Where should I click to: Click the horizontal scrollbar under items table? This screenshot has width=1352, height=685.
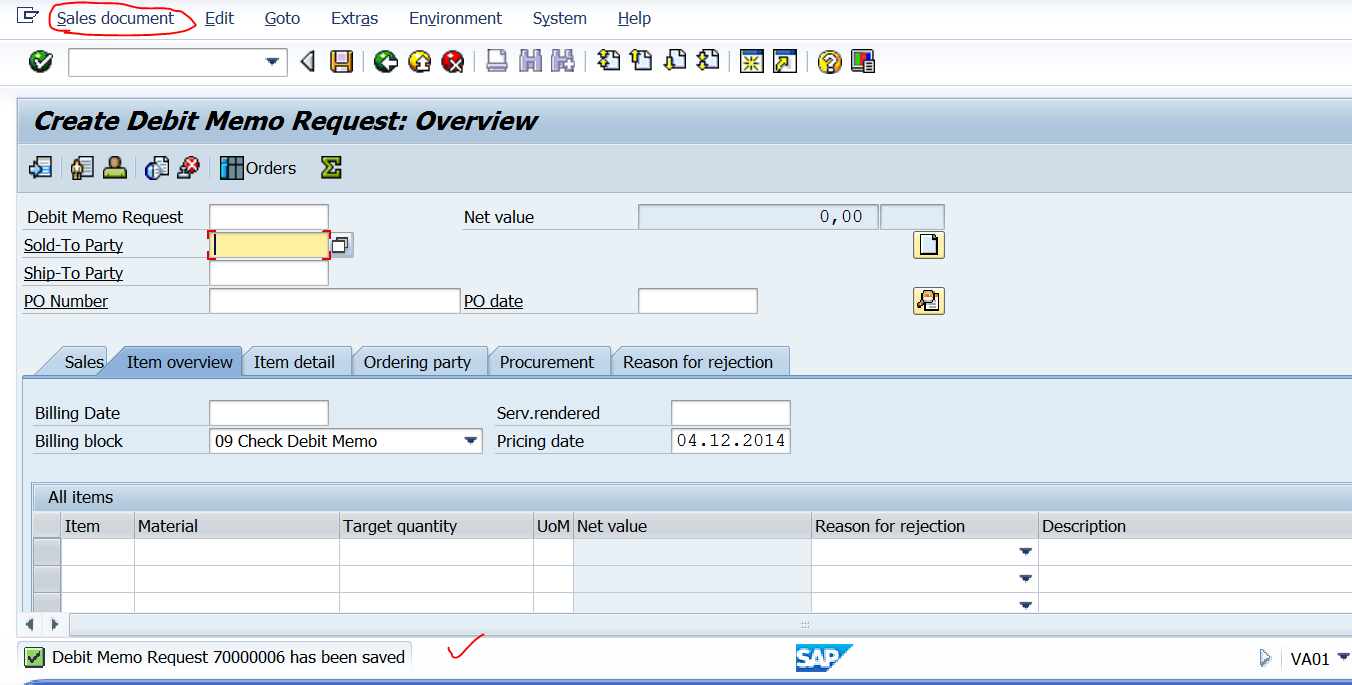tap(700, 624)
